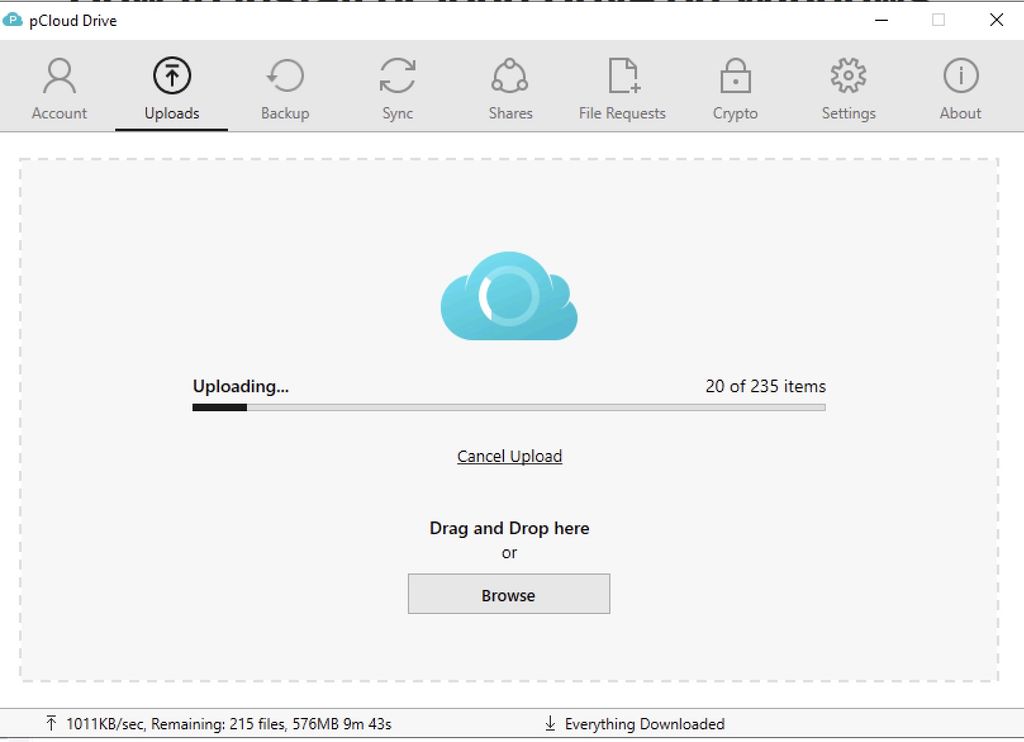Cancel the current upload

509,456
